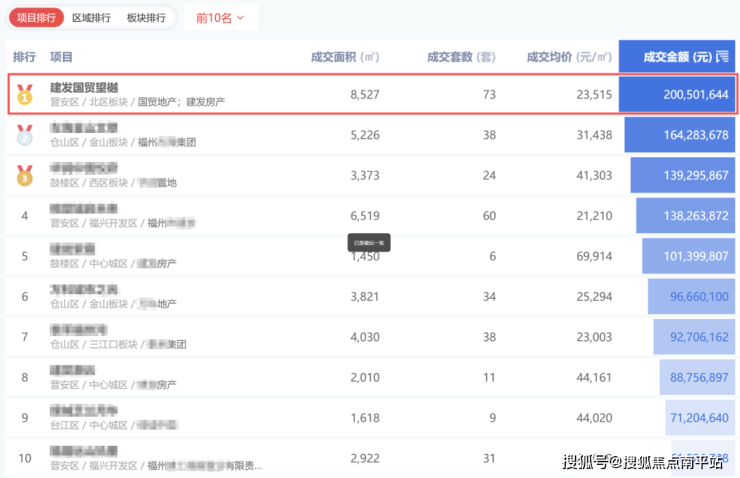Click the 排行 column header
This screenshot has width=740, height=478.
tap(24, 57)
